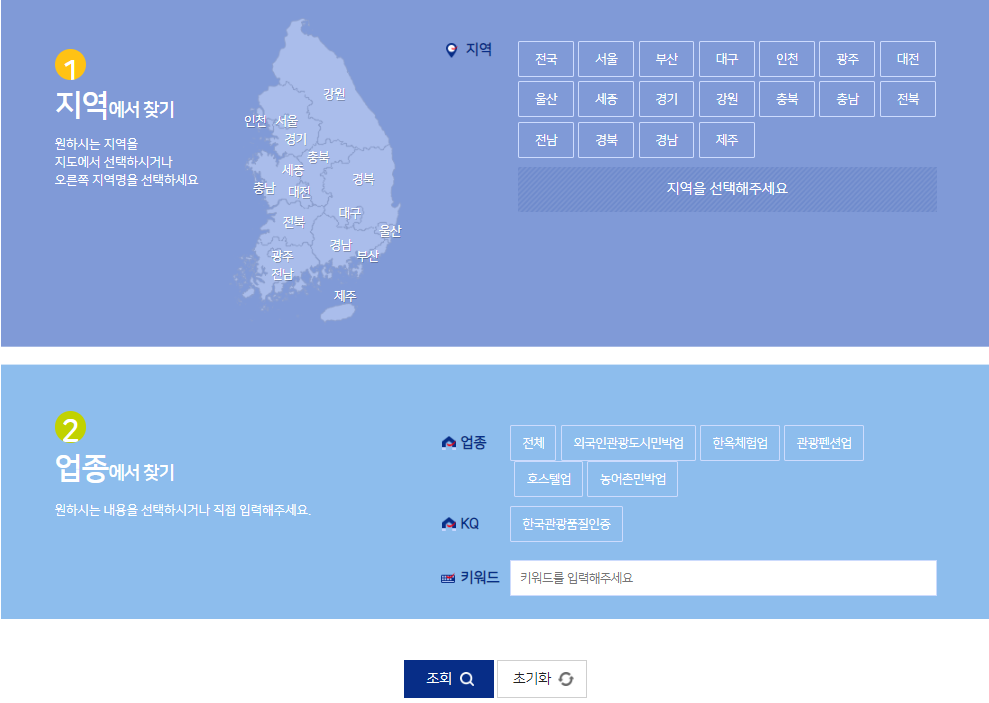The width and height of the screenshot is (989, 703).
Task: Click the magnifier icon inside the 조회 button
Action: [468, 677]
